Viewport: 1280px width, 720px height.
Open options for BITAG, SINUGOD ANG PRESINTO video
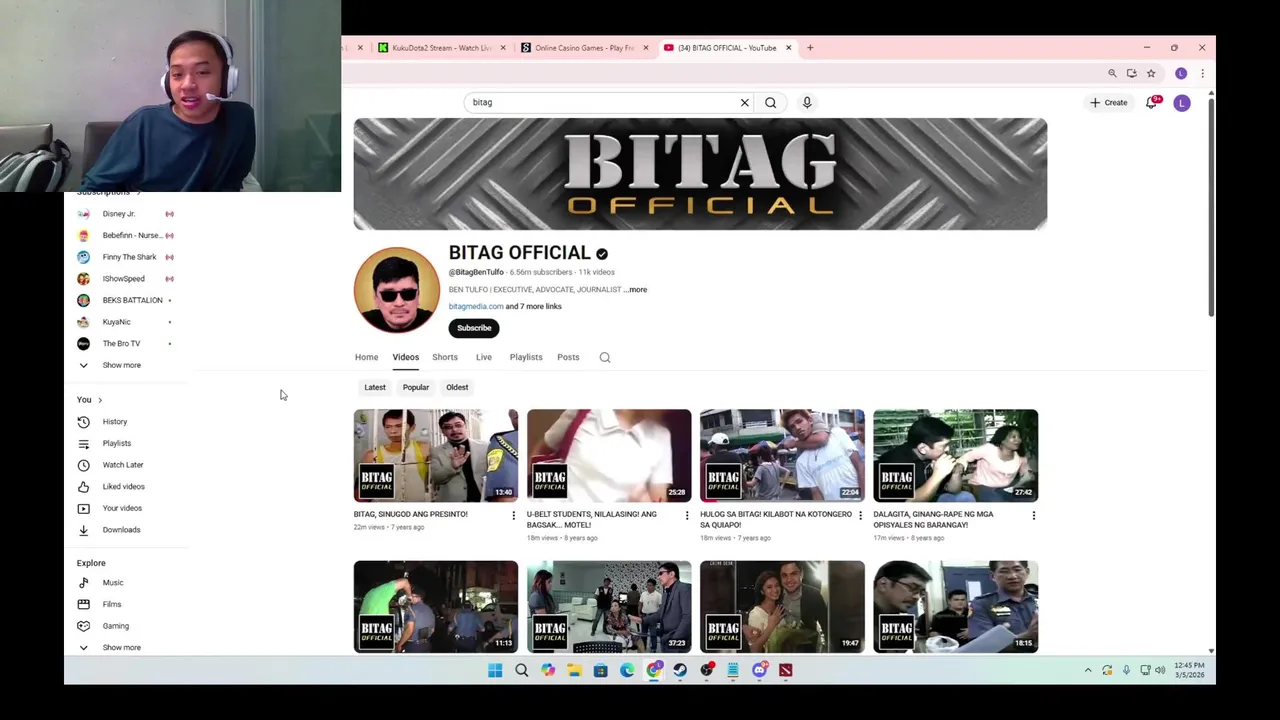pyautogui.click(x=514, y=515)
